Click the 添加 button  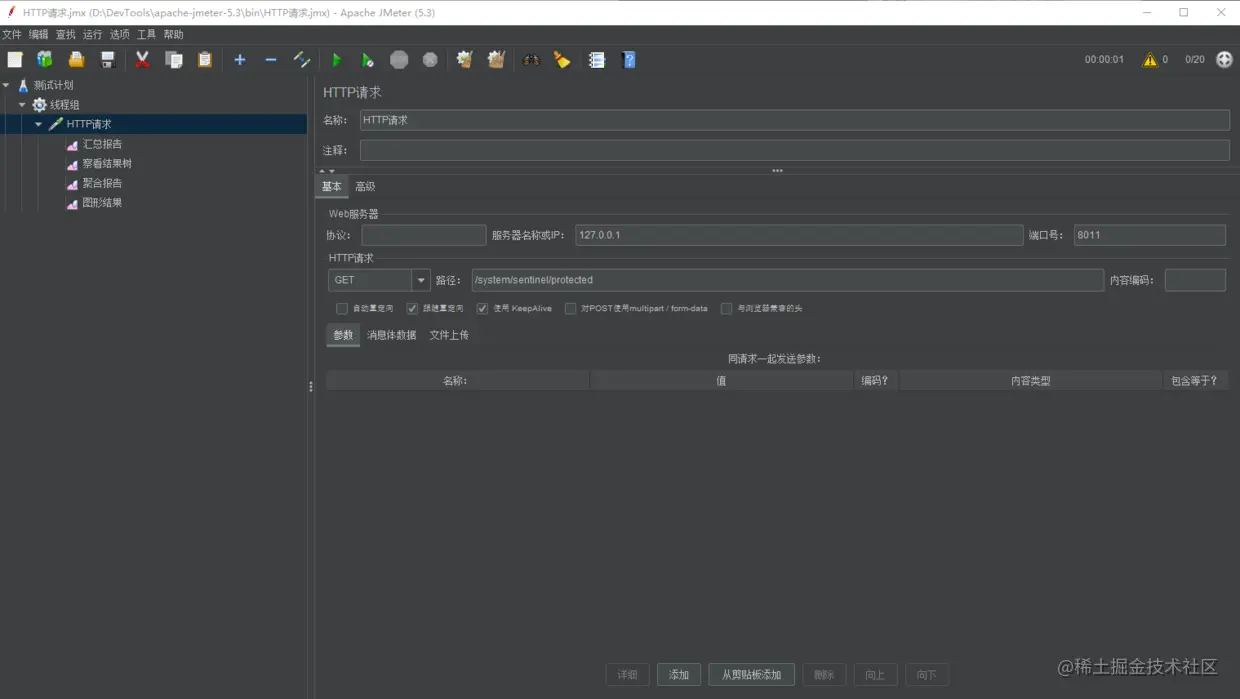coord(679,675)
